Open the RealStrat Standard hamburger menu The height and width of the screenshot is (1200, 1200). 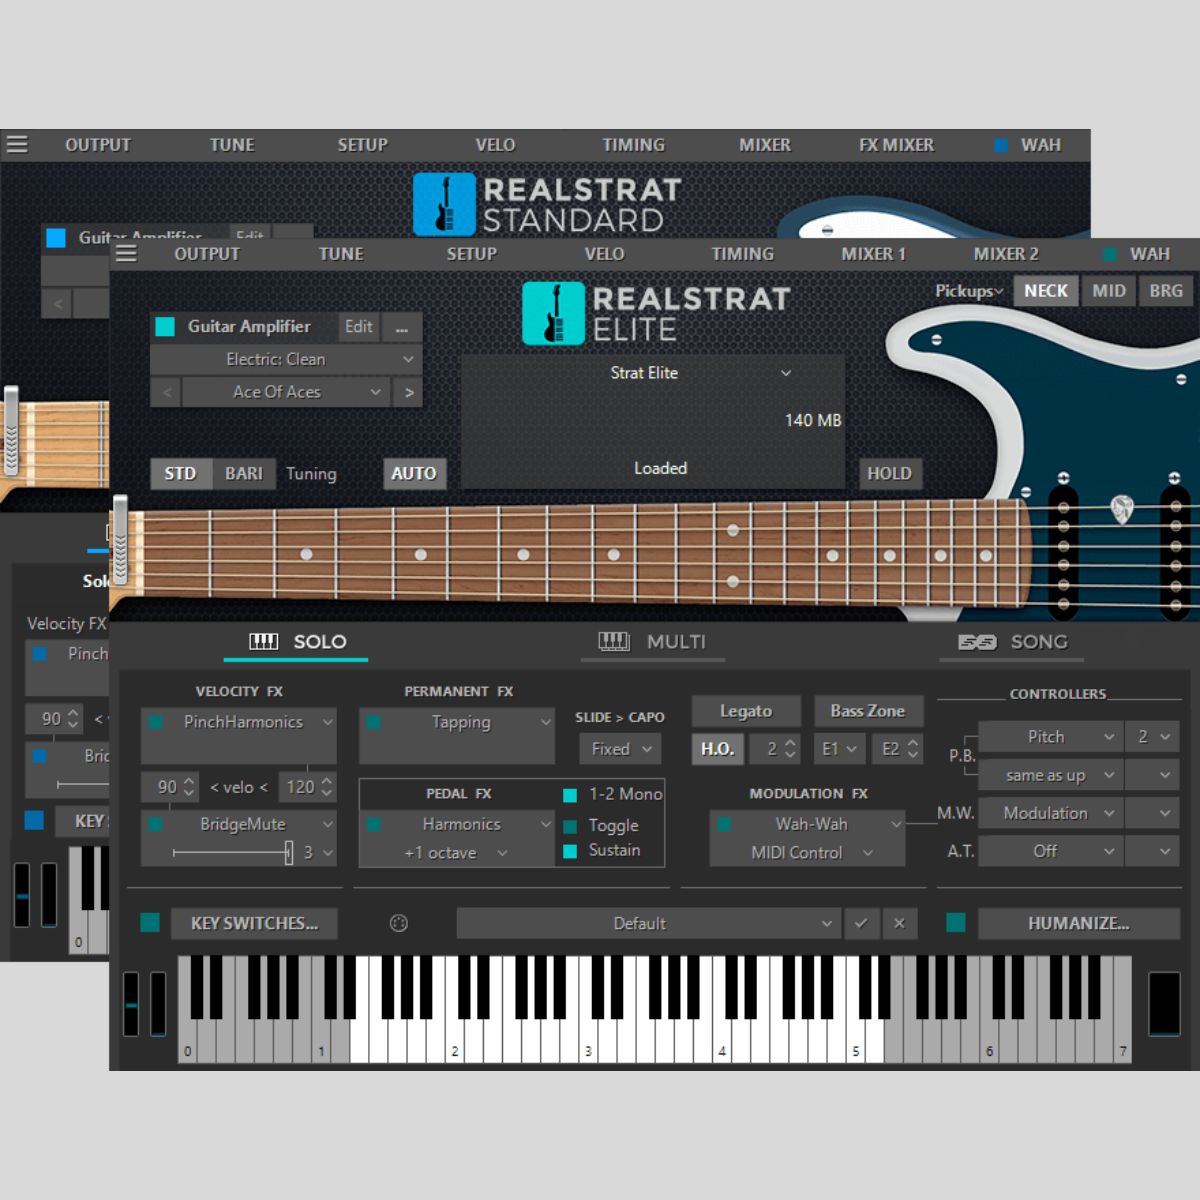tap(17, 144)
